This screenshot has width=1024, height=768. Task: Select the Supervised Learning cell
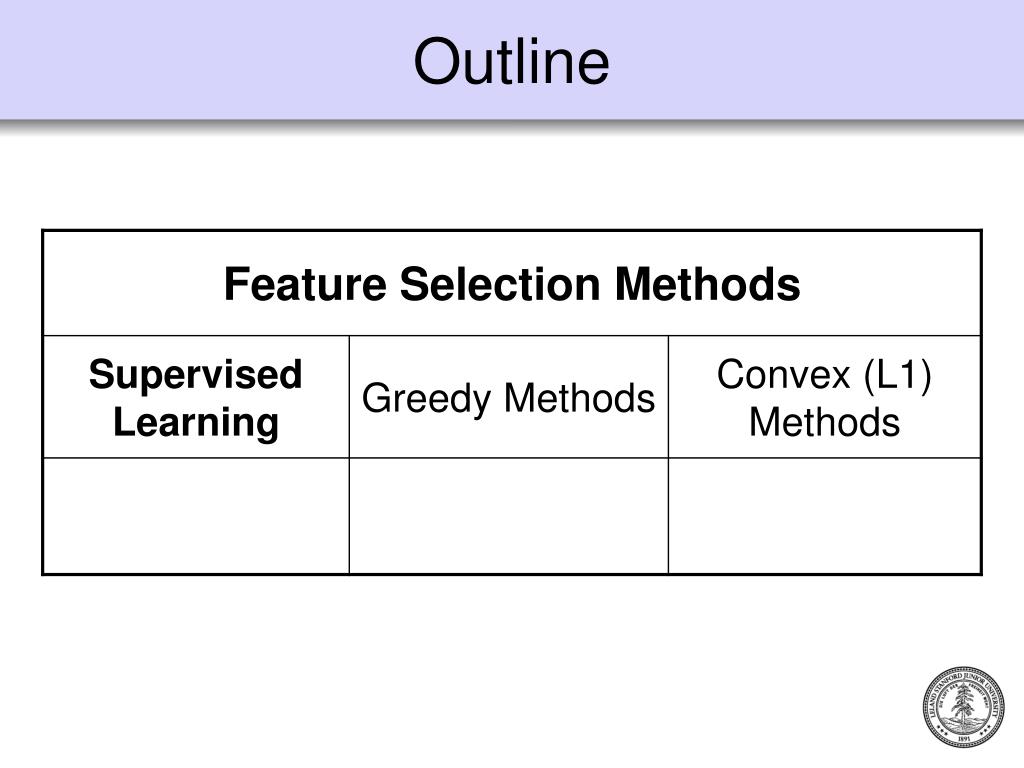[196, 397]
